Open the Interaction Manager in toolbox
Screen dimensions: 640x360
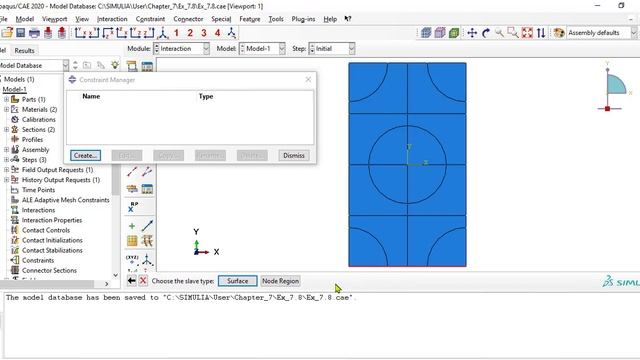147,66
